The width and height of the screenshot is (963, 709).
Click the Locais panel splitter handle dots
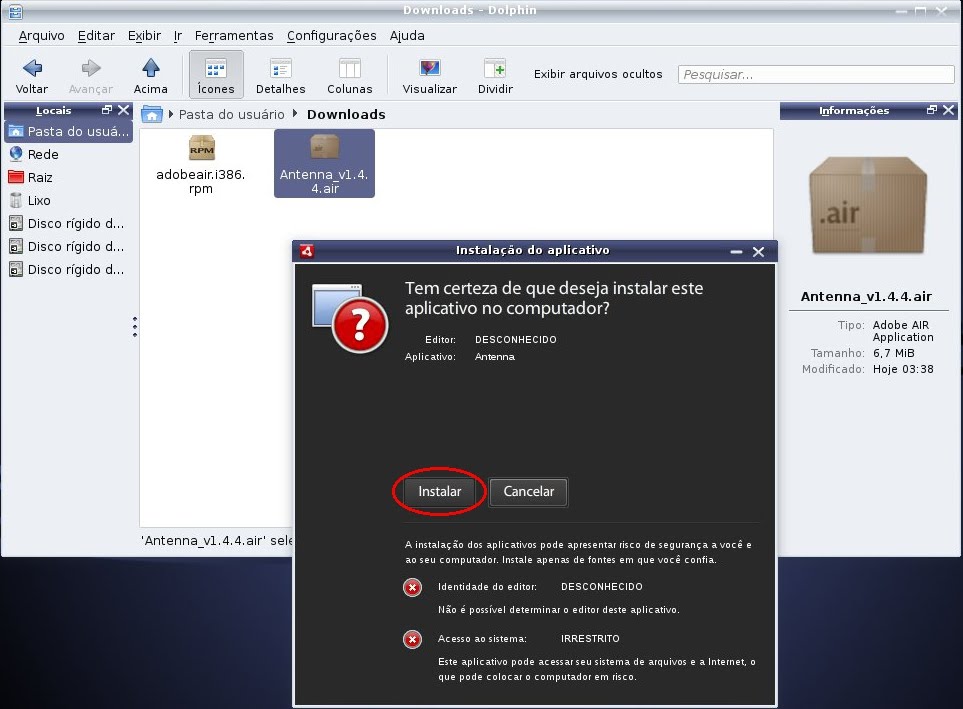pyautogui.click(x=135, y=327)
